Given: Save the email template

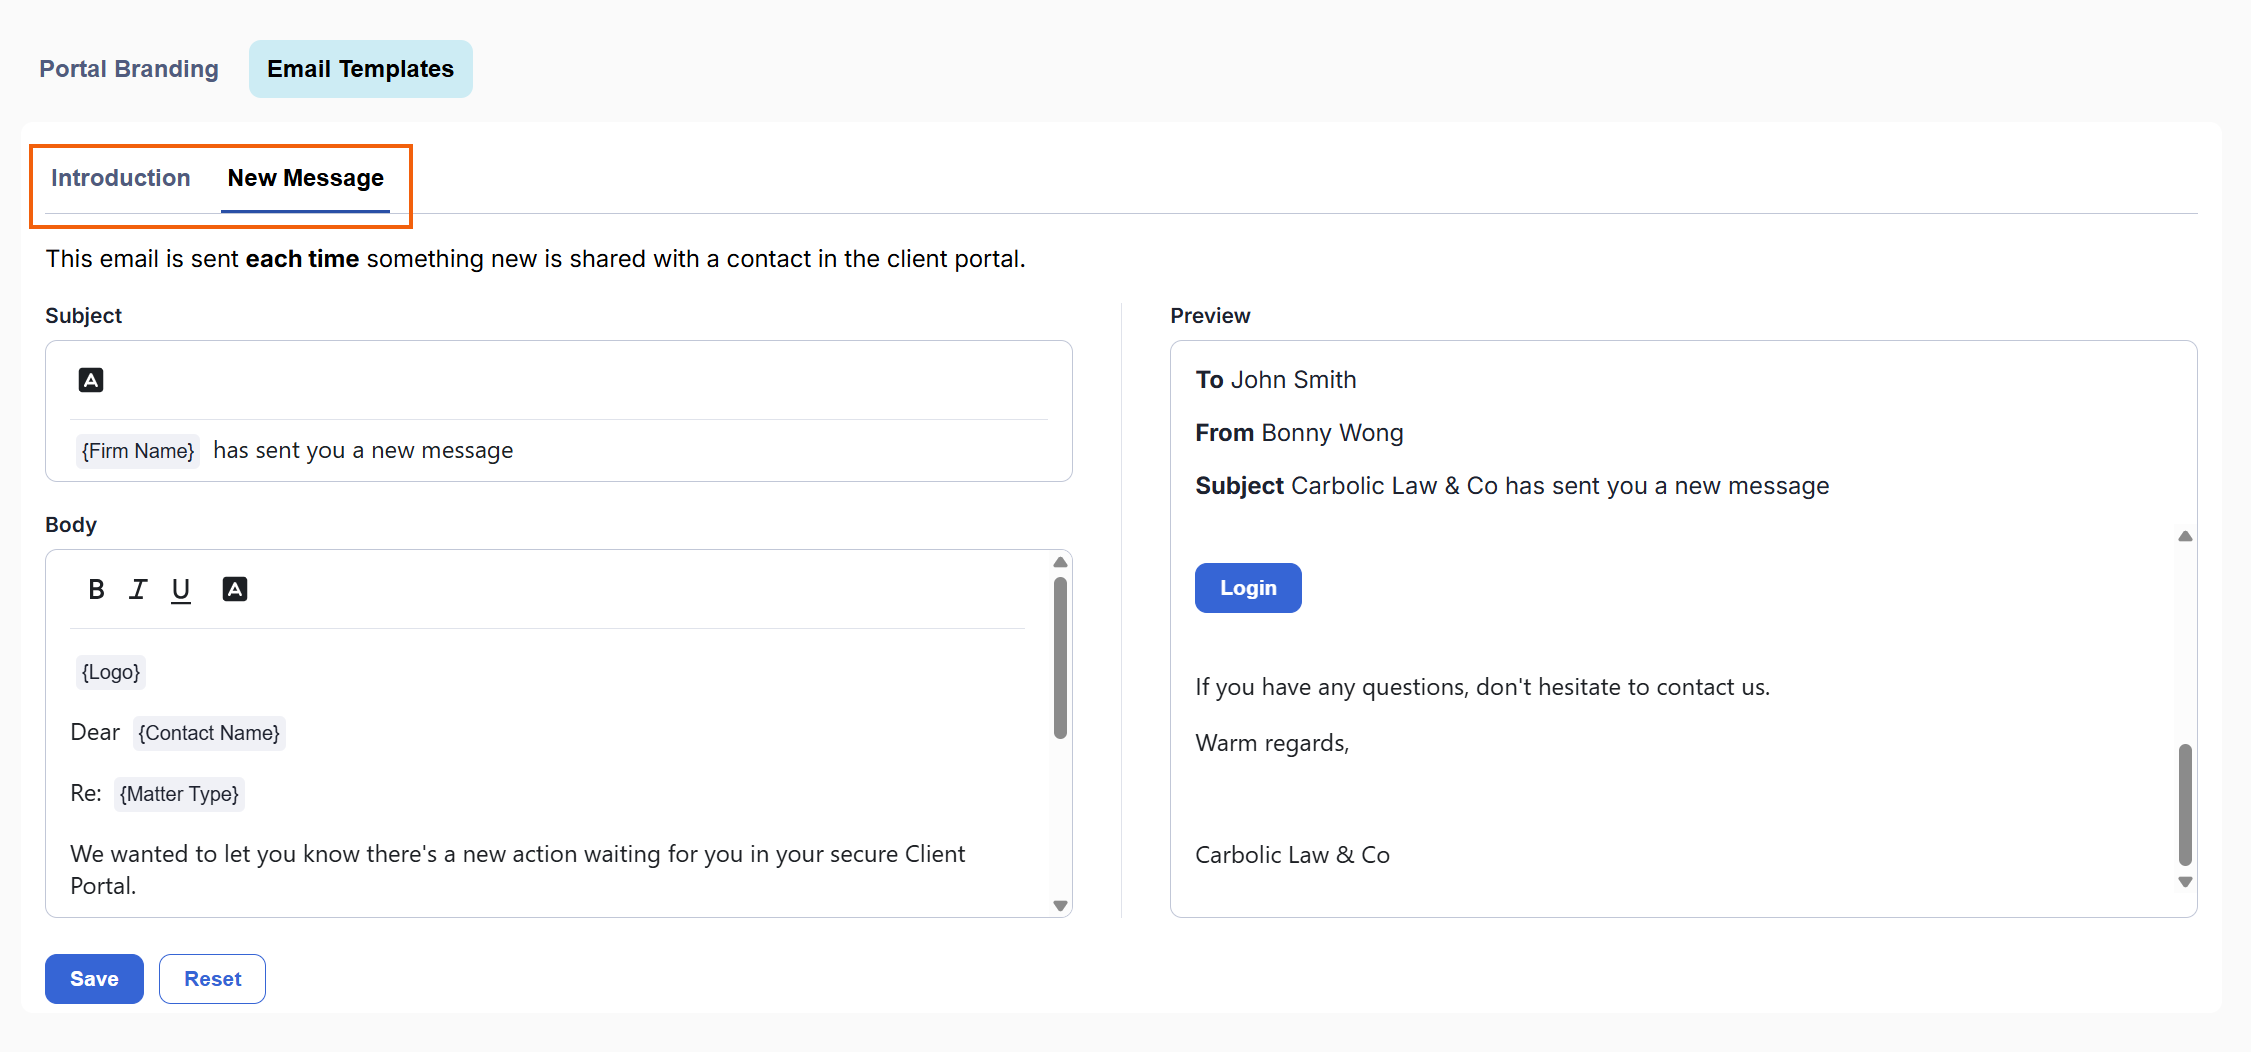Looking at the screenshot, I should coord(94,979).
